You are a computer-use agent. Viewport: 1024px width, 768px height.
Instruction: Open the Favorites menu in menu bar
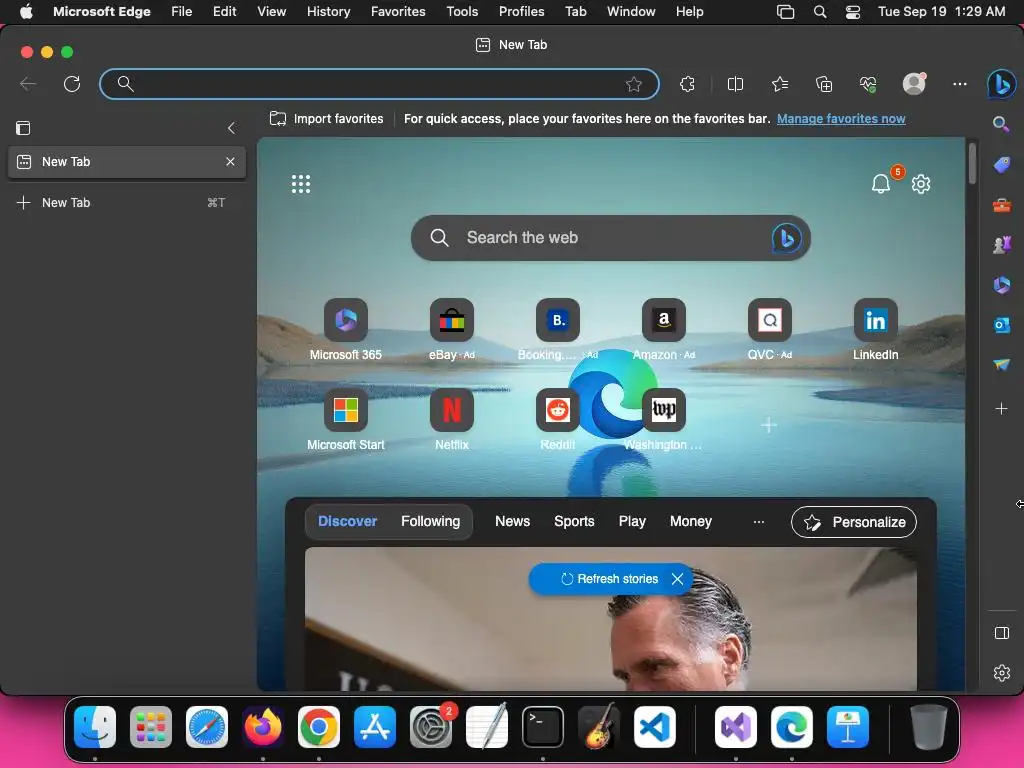(398, 12)
